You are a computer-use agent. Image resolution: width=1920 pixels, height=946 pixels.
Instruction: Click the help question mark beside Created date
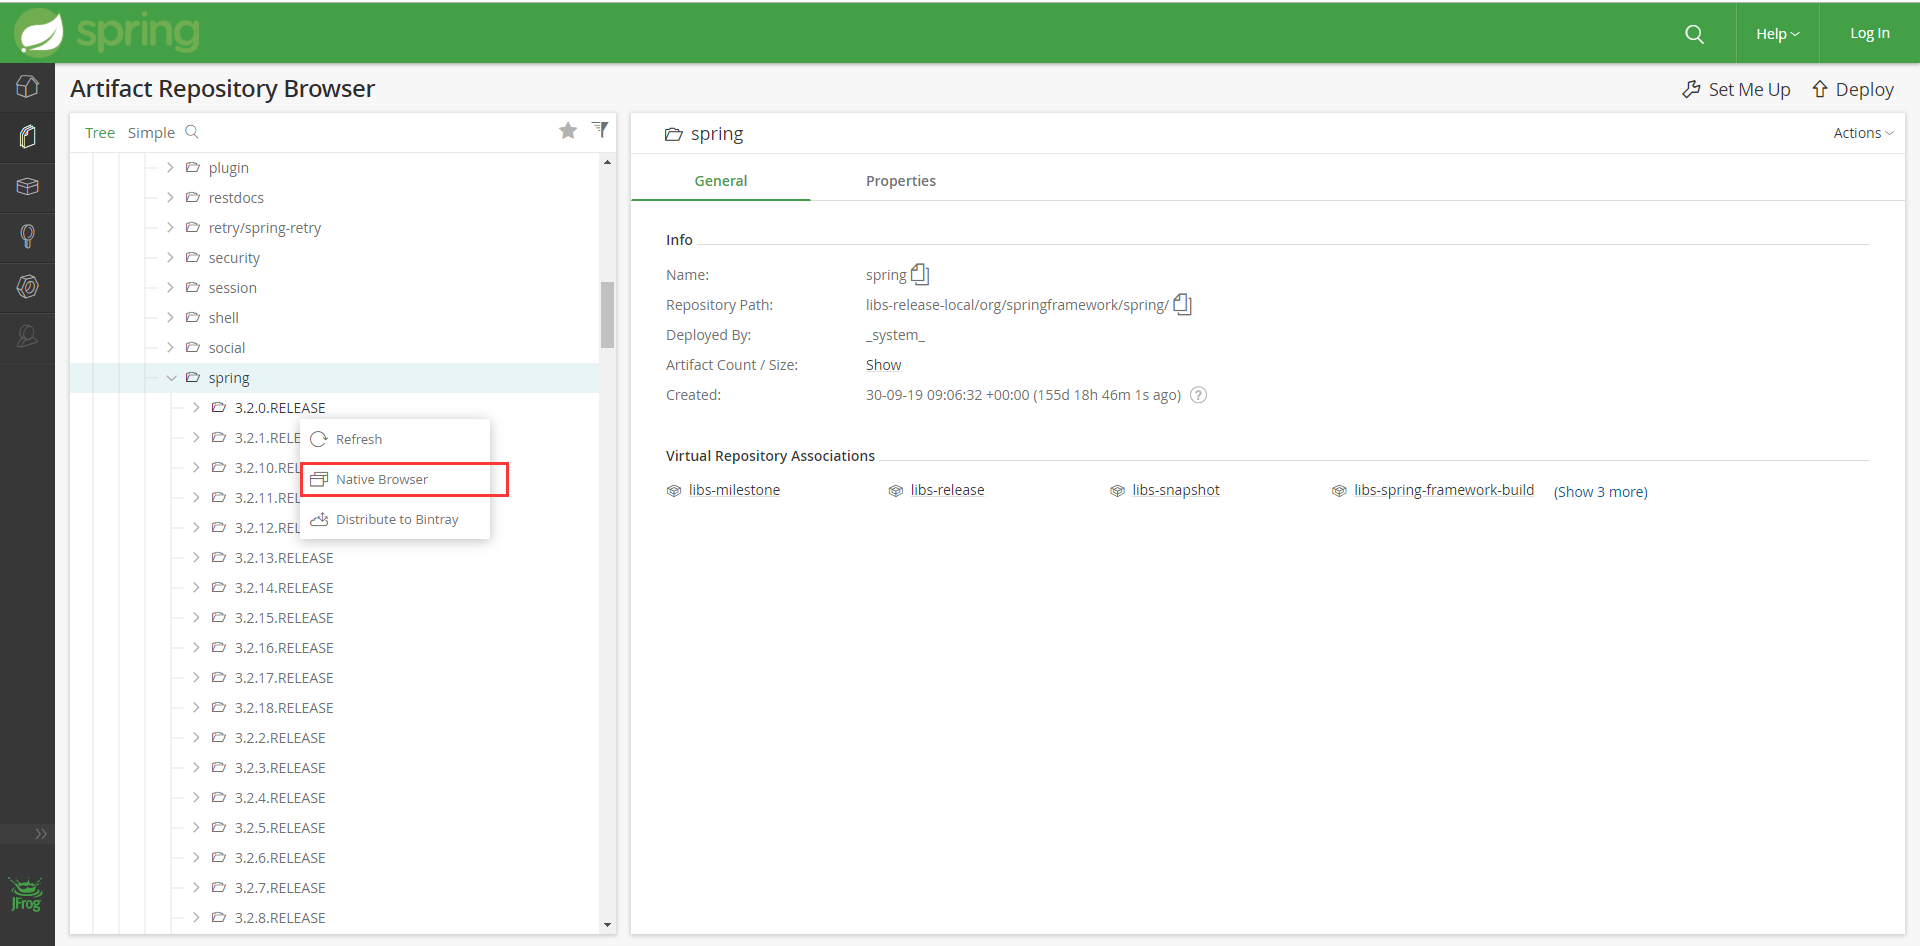tap(1199, 395)
